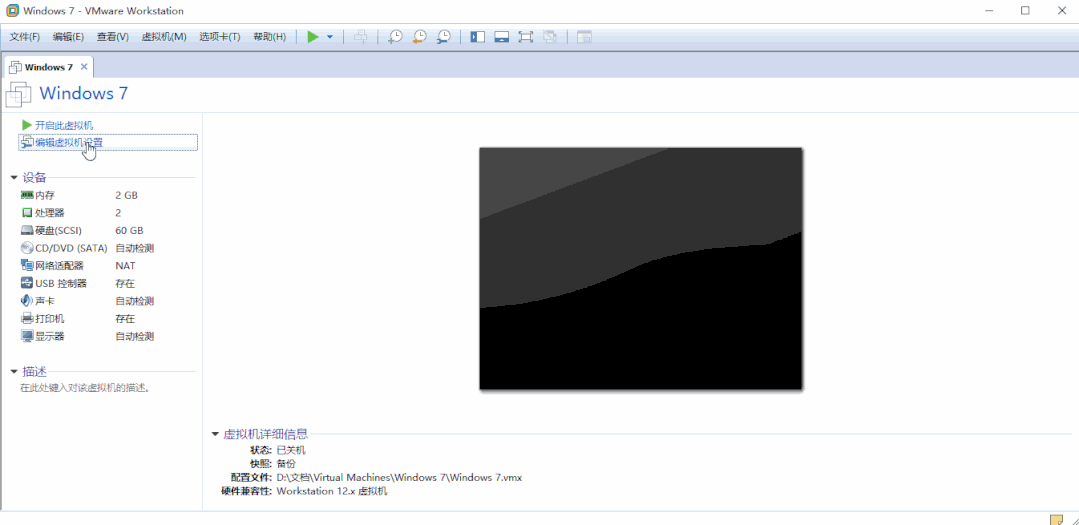The width and height of the screenshot is (1079, 525).
Task: Open the 文件(F) menu
Action: [x=25, y=37]
